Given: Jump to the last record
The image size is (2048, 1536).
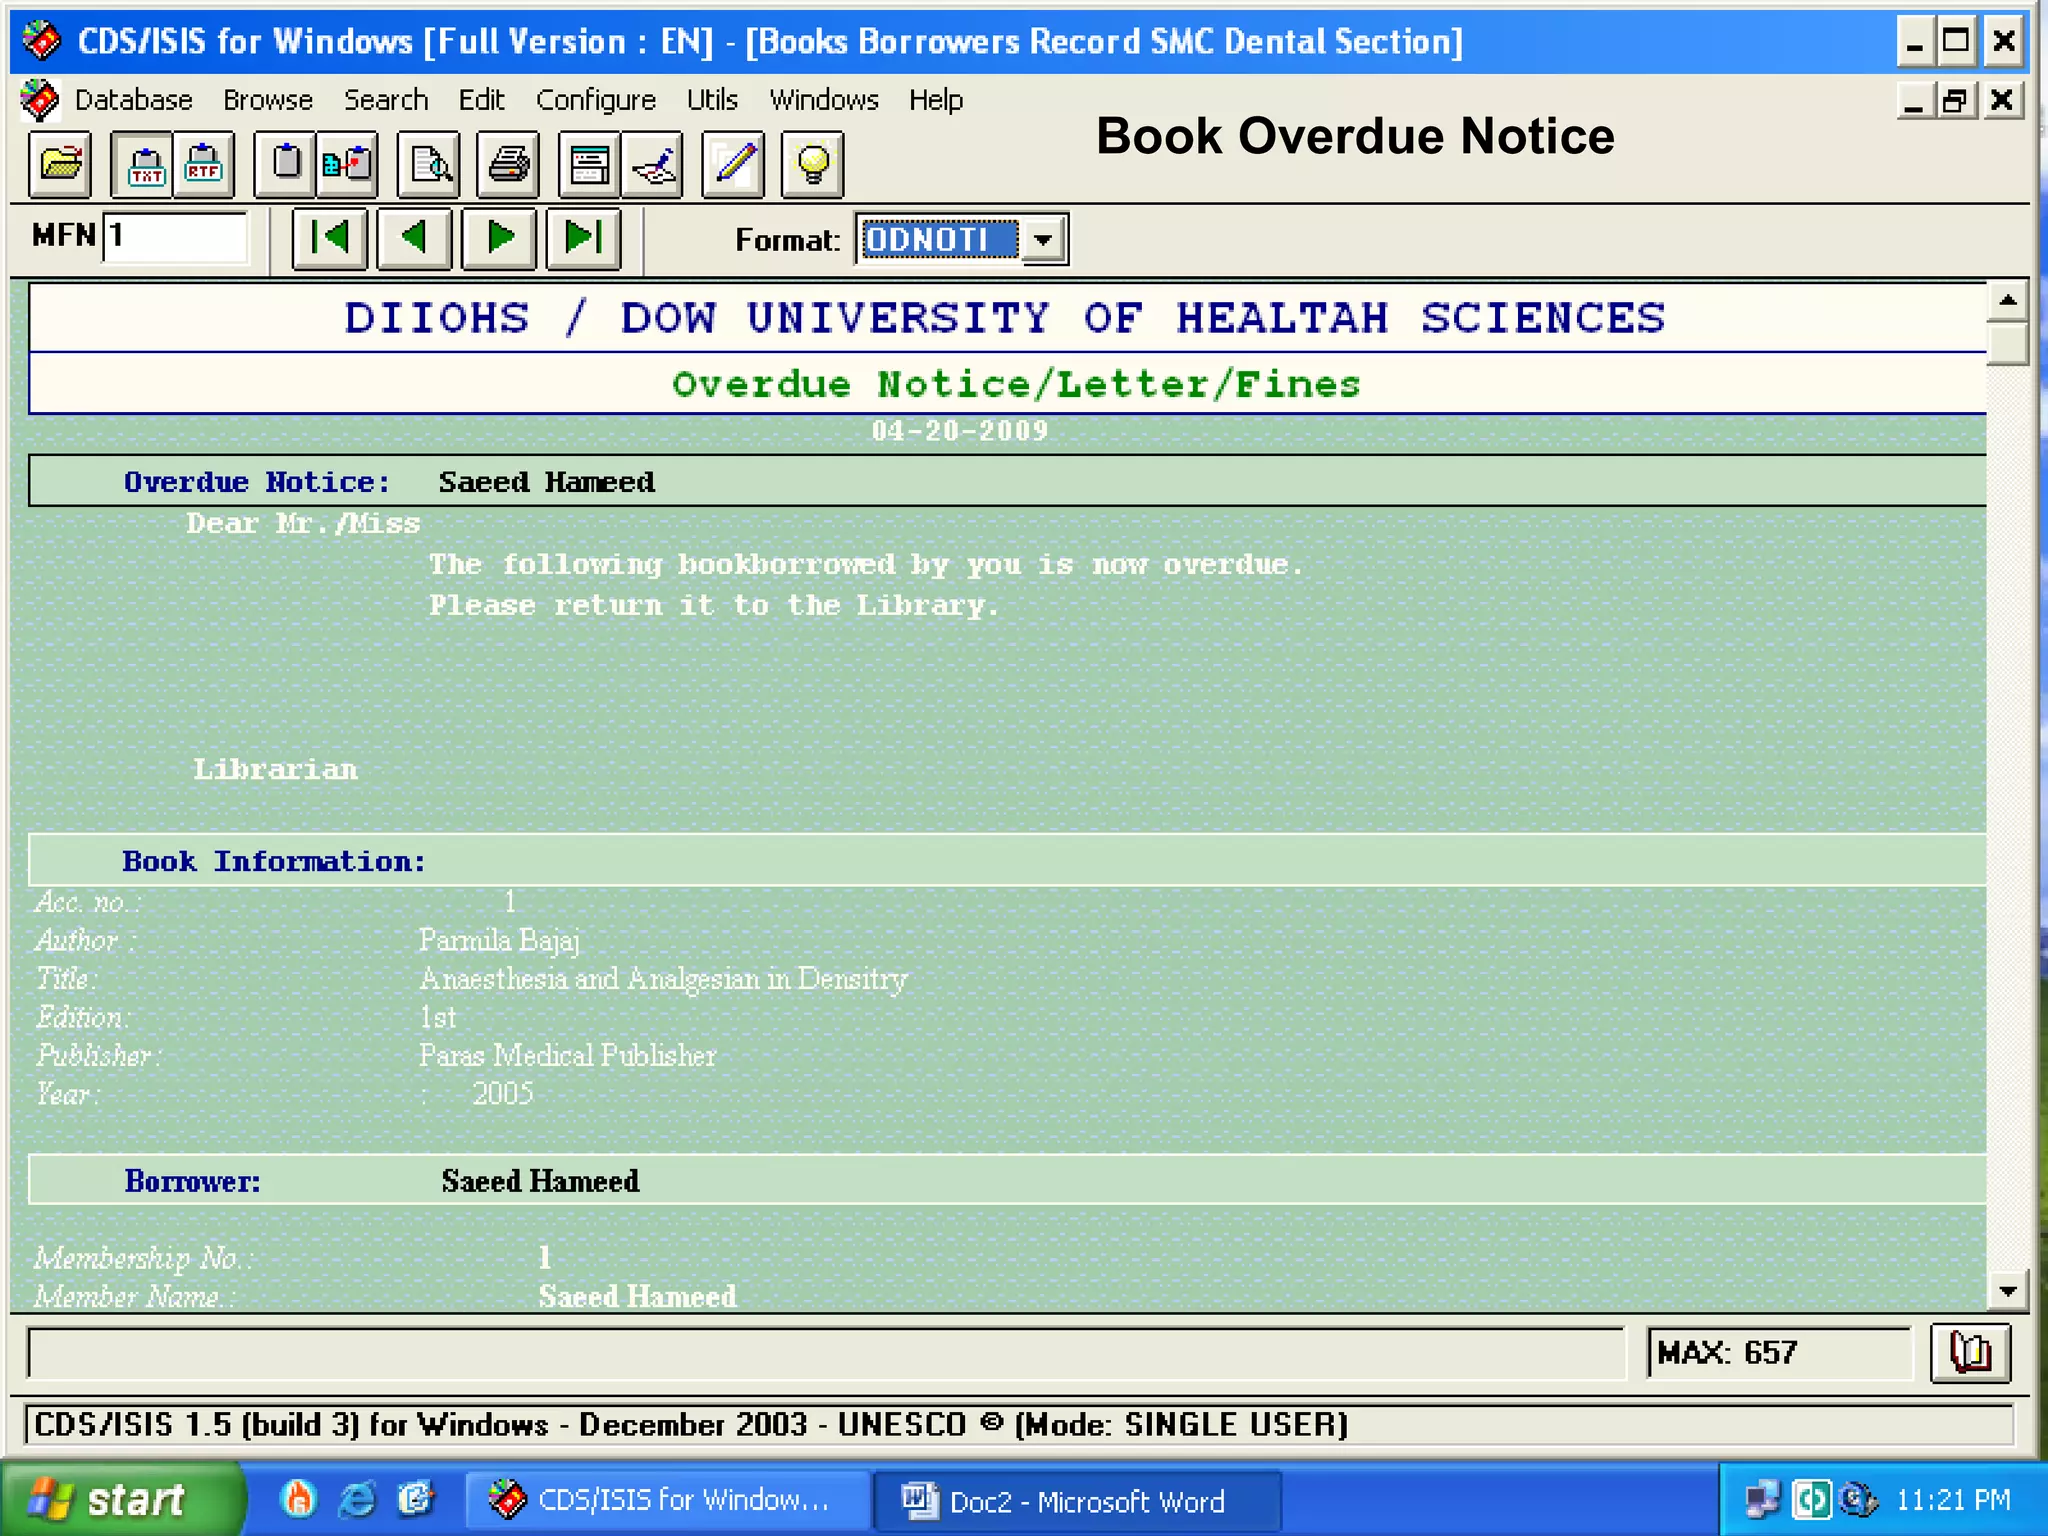Looking at the screenshot, I should point(583,238).
